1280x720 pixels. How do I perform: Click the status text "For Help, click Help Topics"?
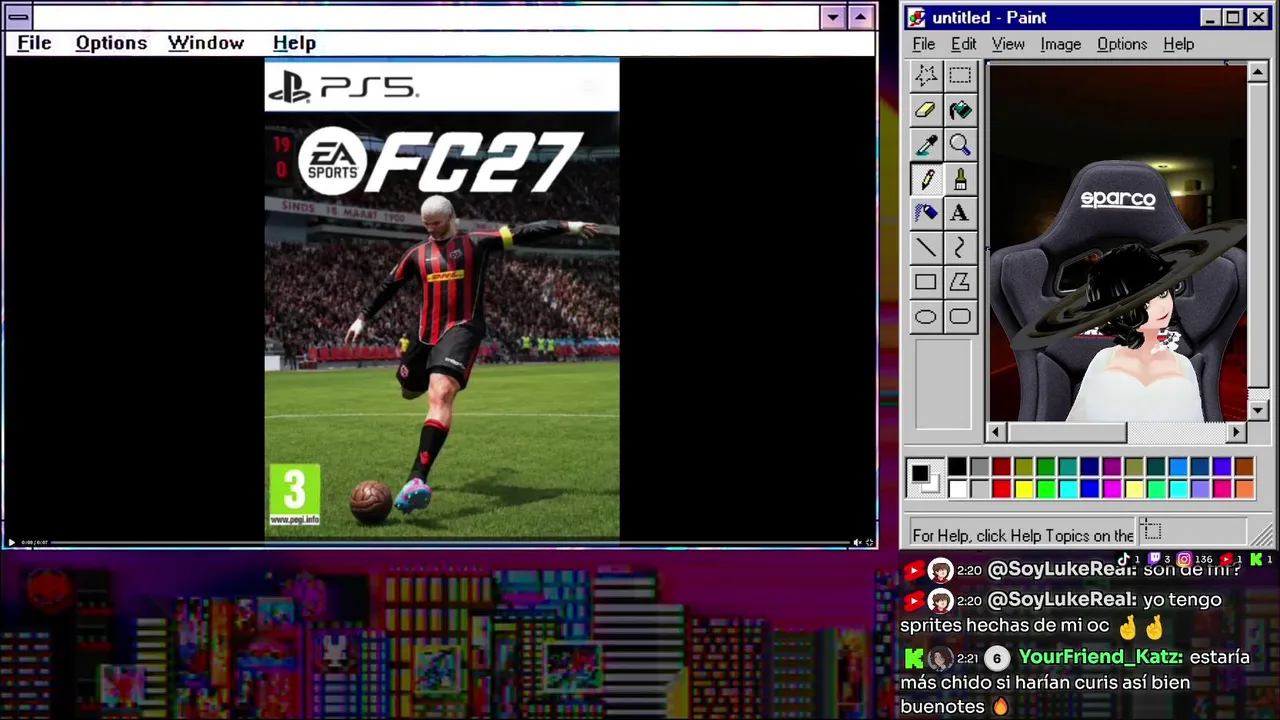coord(1023,535)
